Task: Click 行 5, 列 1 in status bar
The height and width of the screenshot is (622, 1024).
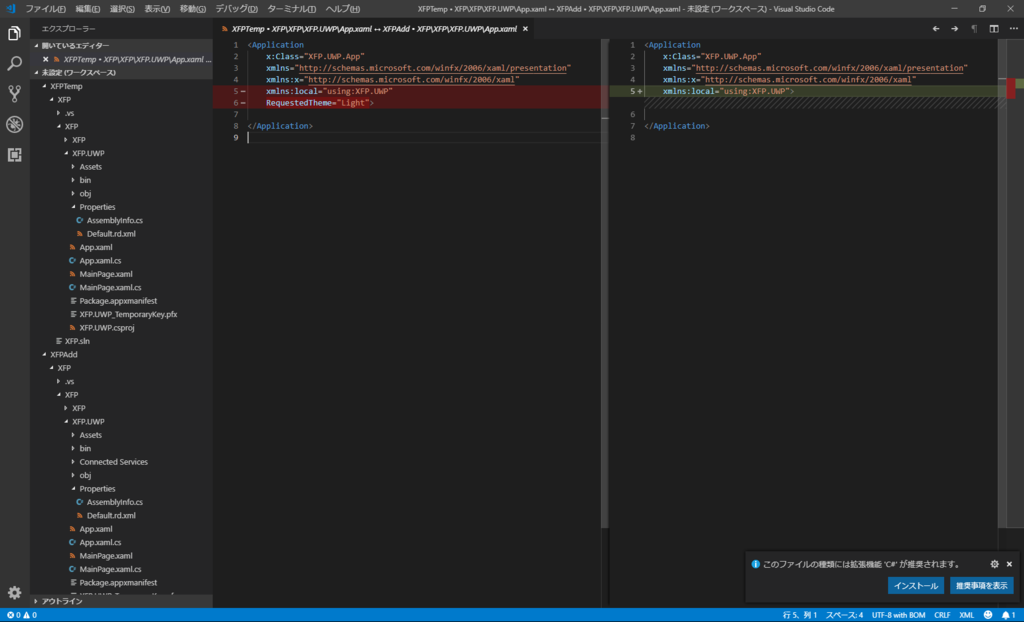Action: pyautogui.click(x=799, y=615)
